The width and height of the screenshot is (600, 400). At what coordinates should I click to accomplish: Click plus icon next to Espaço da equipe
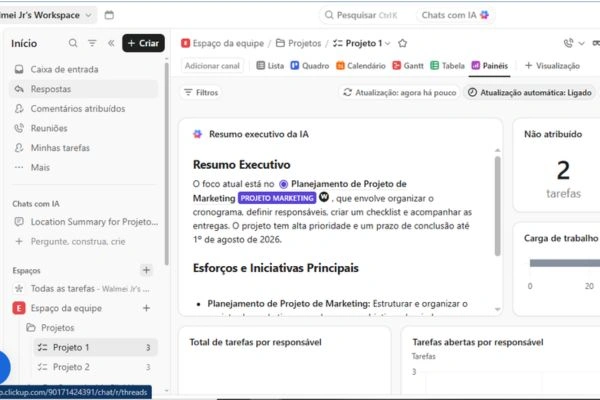(146, 308)
